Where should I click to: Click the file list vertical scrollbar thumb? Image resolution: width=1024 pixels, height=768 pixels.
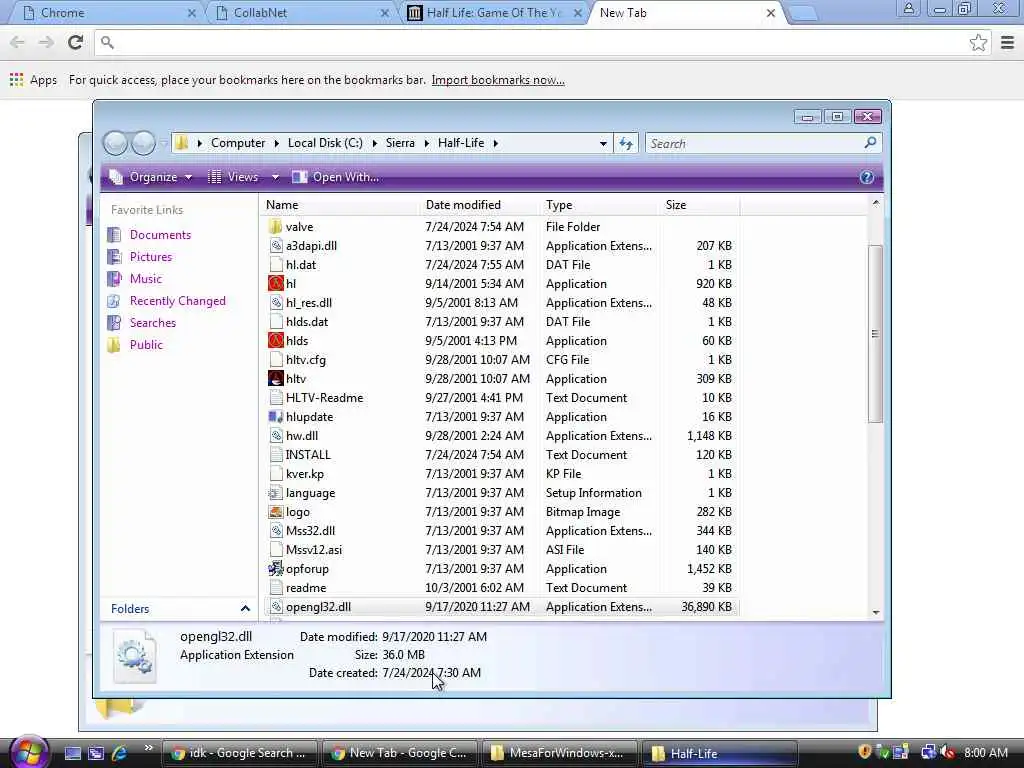[x=875, y=334]
